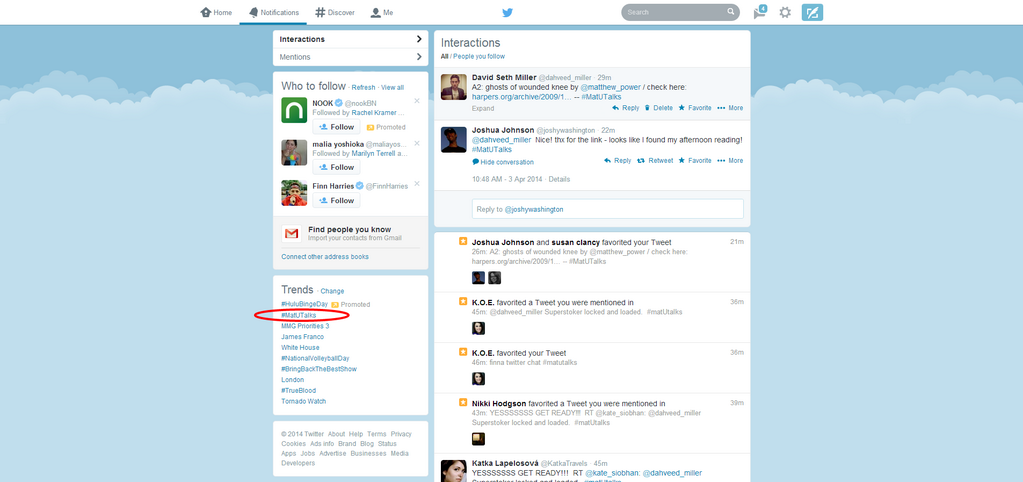The width and height of the screenshot is (1023, 482).
Task: Open direct messages icon
Action: [x=759, y=12]
